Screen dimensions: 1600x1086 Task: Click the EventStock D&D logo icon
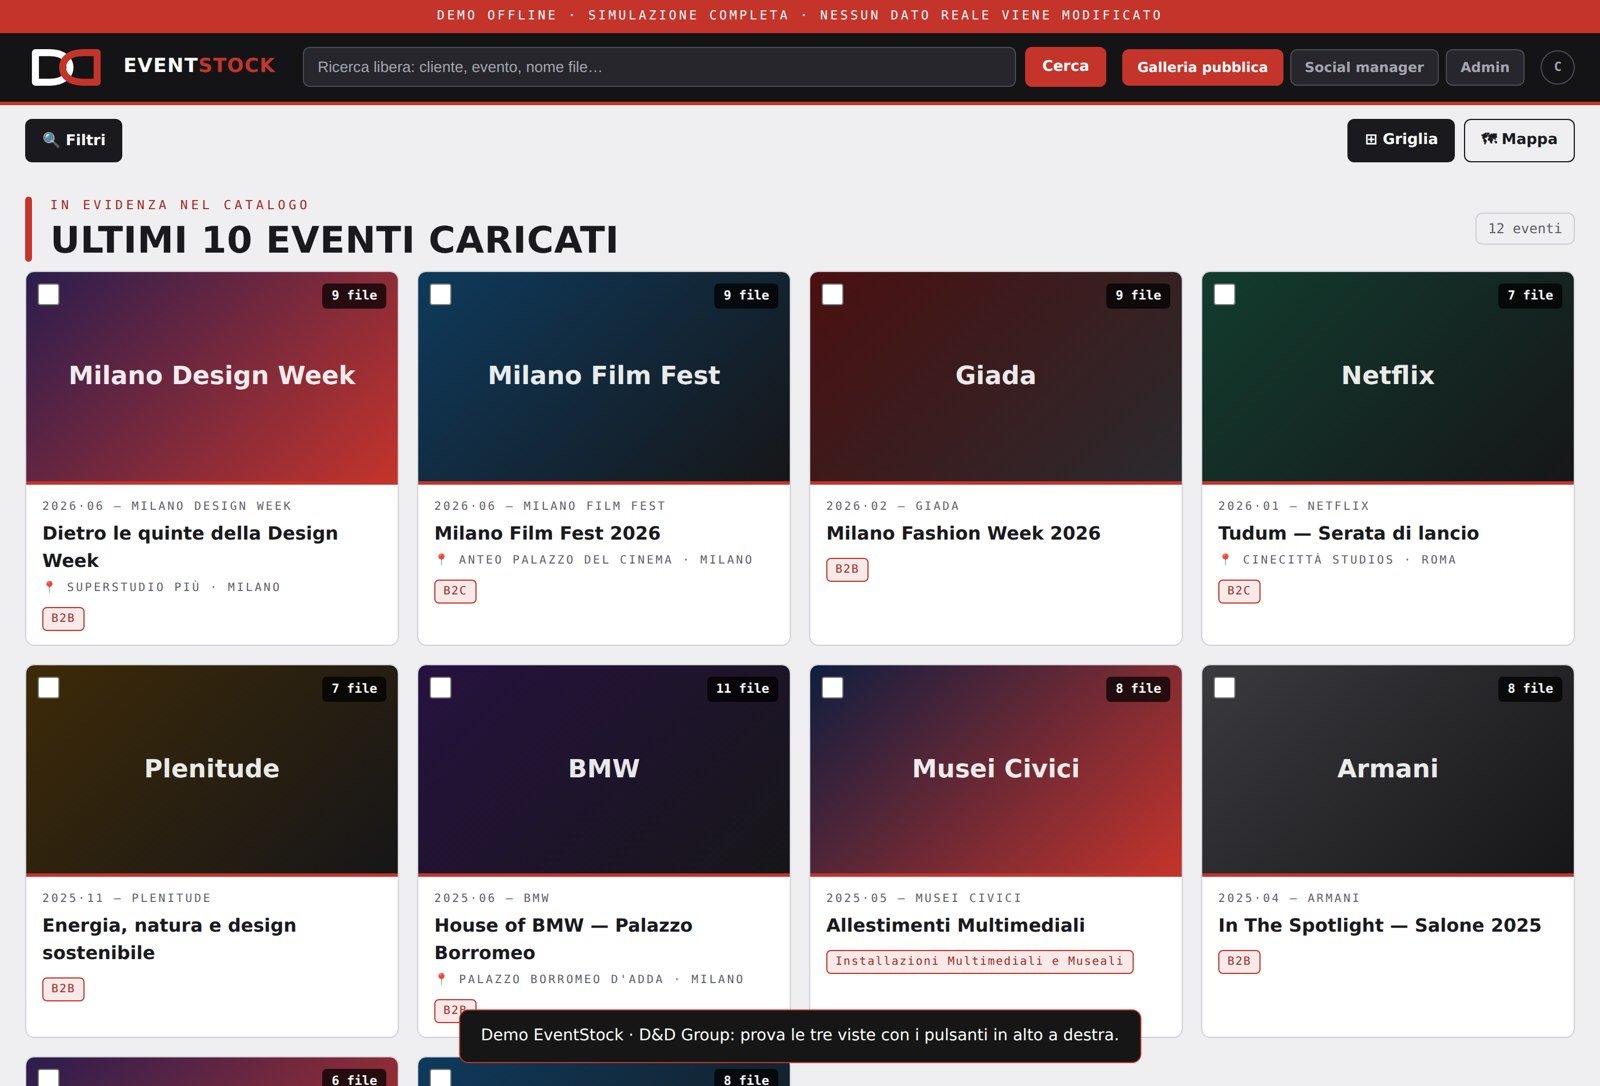pos(66,67)
